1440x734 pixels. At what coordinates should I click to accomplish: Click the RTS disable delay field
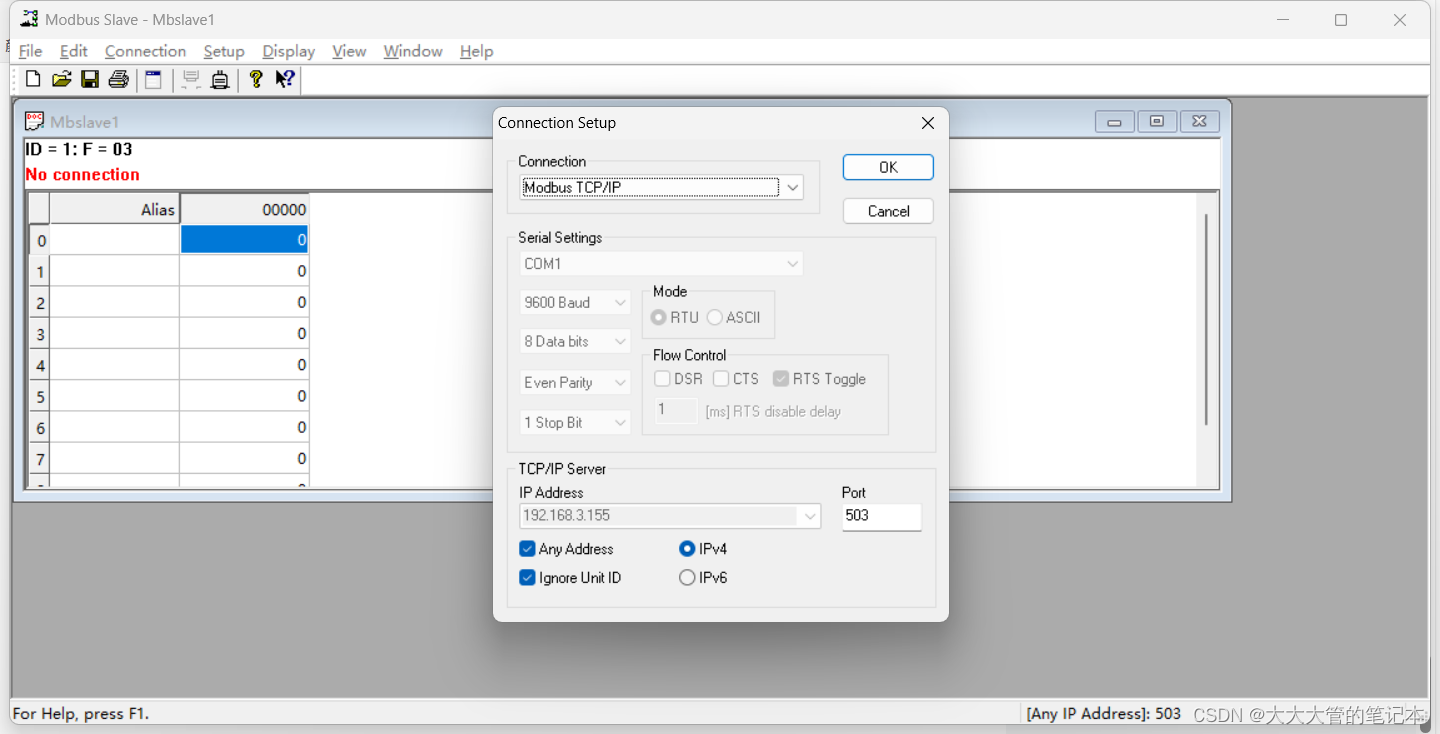coord(675,410)
